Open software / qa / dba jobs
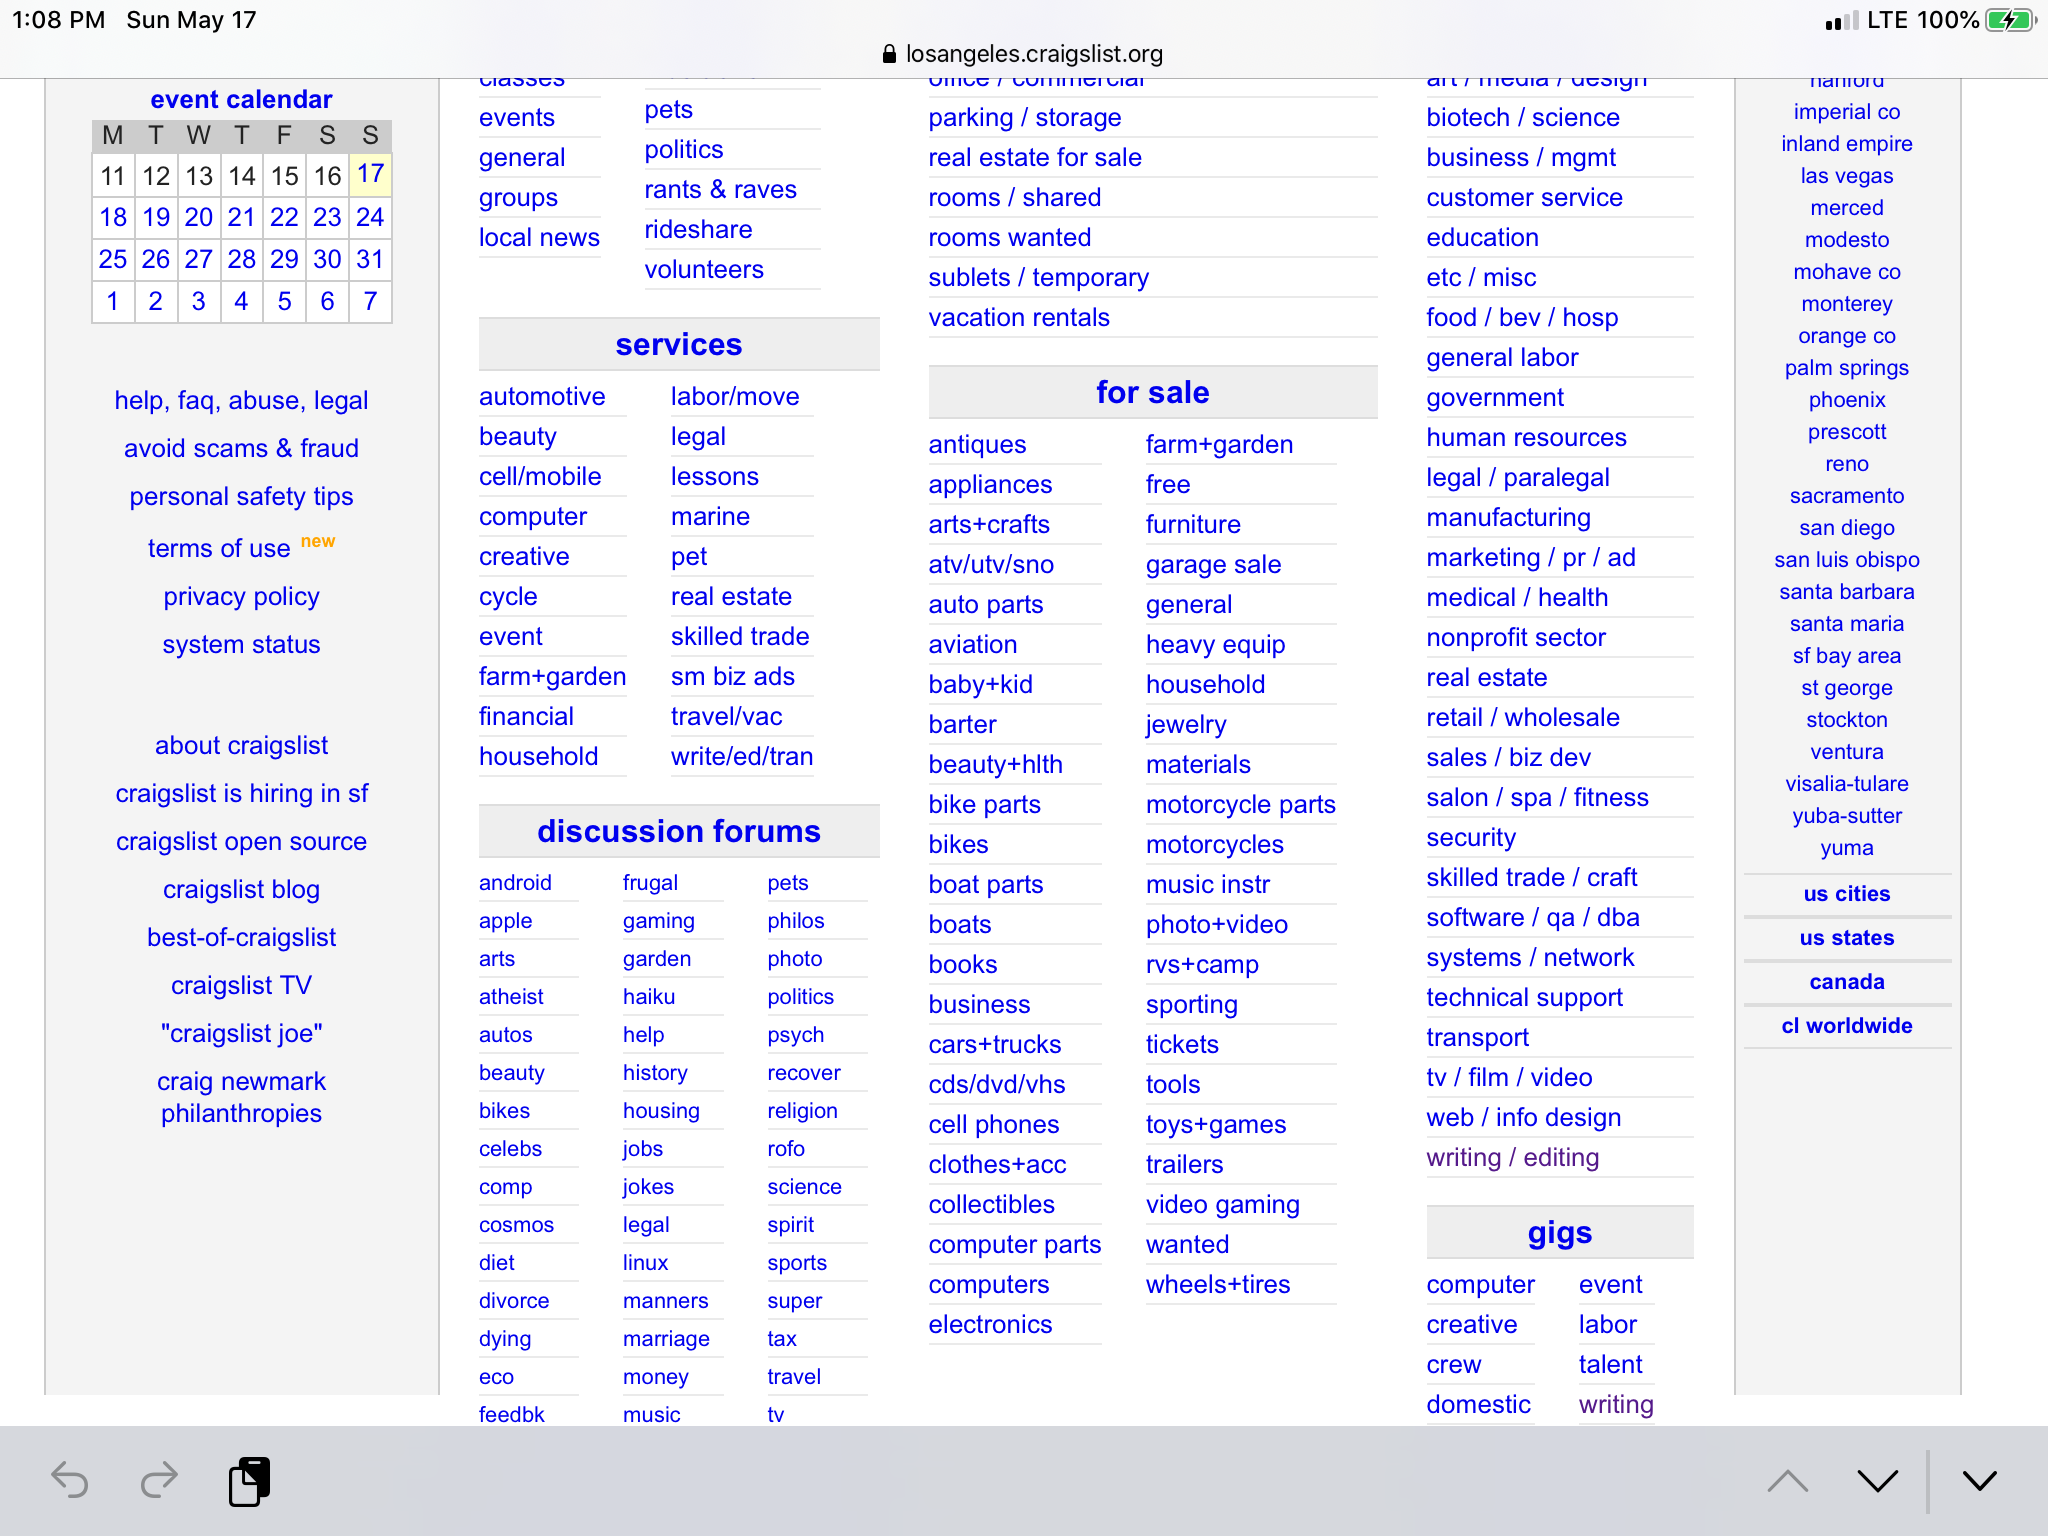 (x=1533, y=917)
